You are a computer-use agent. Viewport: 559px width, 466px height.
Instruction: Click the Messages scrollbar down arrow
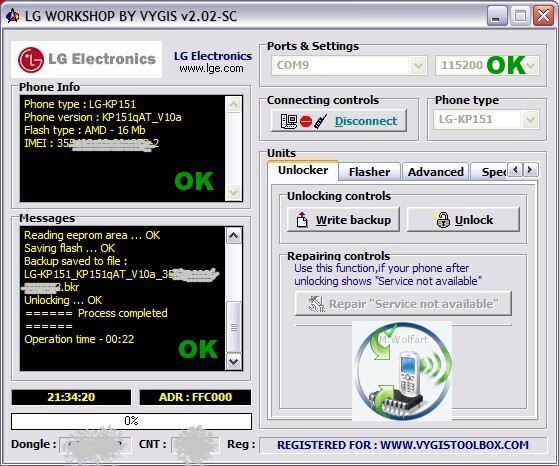tap(234, 362)
